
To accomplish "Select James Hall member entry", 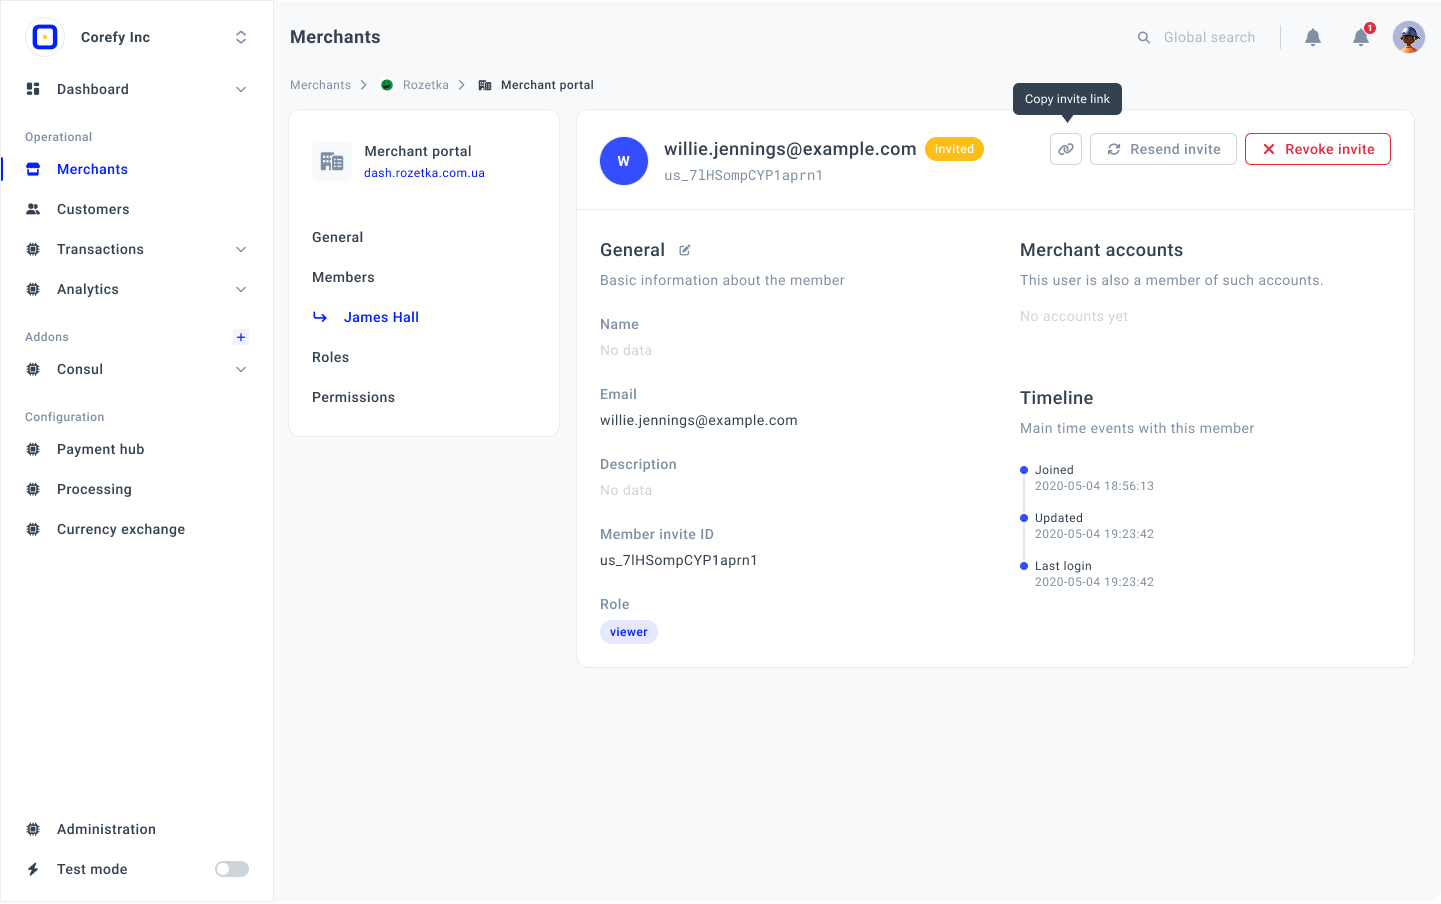I will click(381, 317).
